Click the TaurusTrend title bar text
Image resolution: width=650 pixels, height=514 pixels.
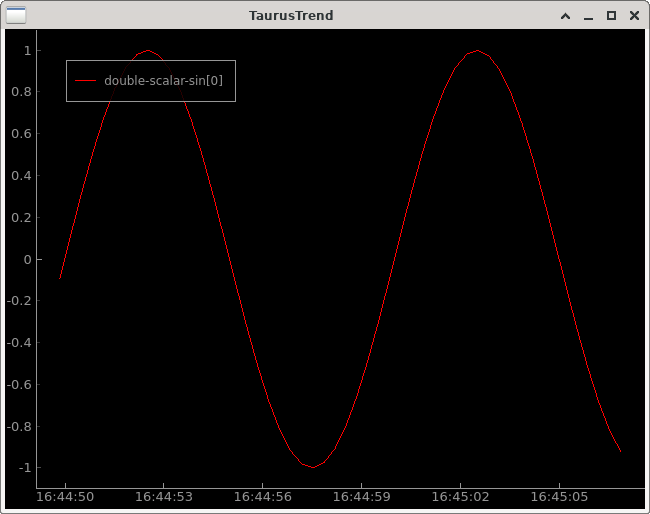pyautogui.click(x=291, y=16)
